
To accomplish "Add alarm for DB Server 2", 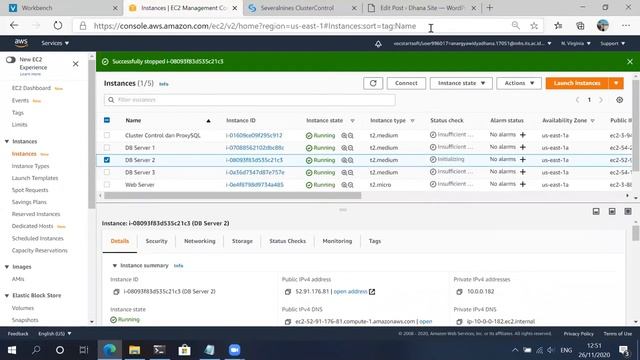I will coord(523,160).
